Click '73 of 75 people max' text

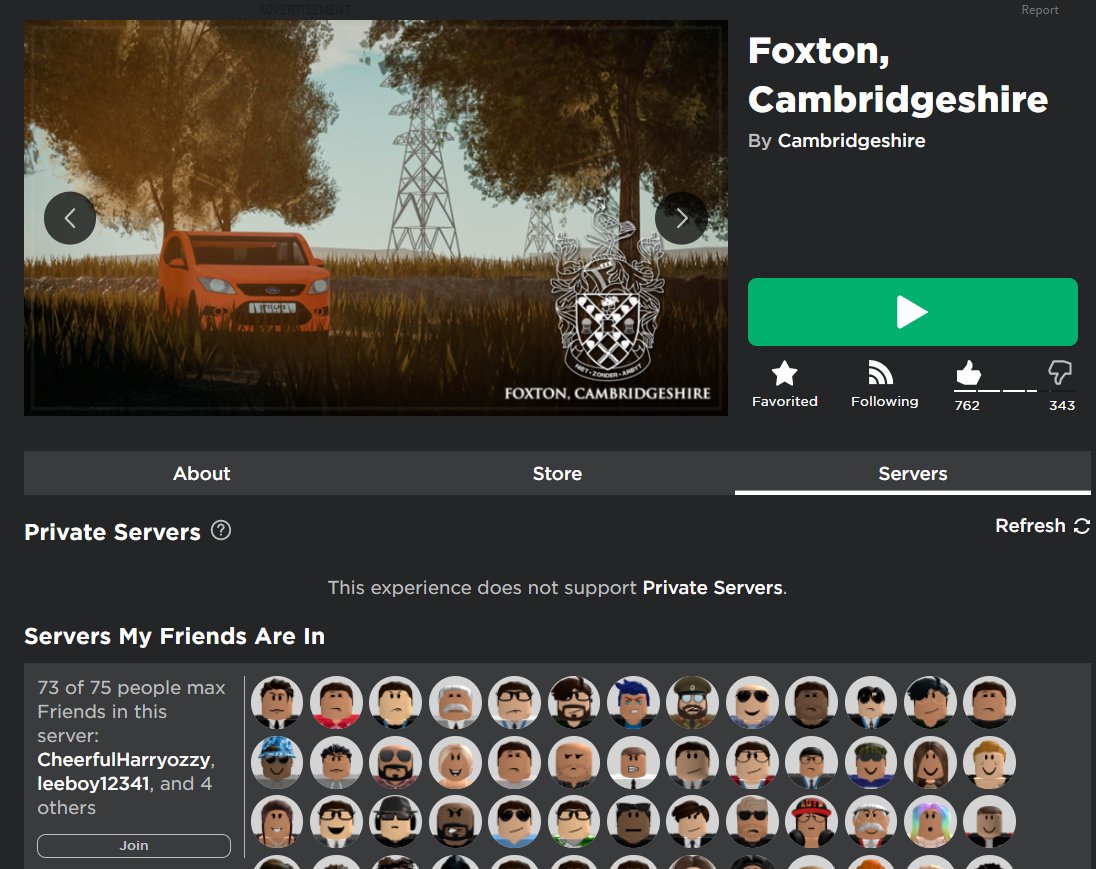[131, 688]
